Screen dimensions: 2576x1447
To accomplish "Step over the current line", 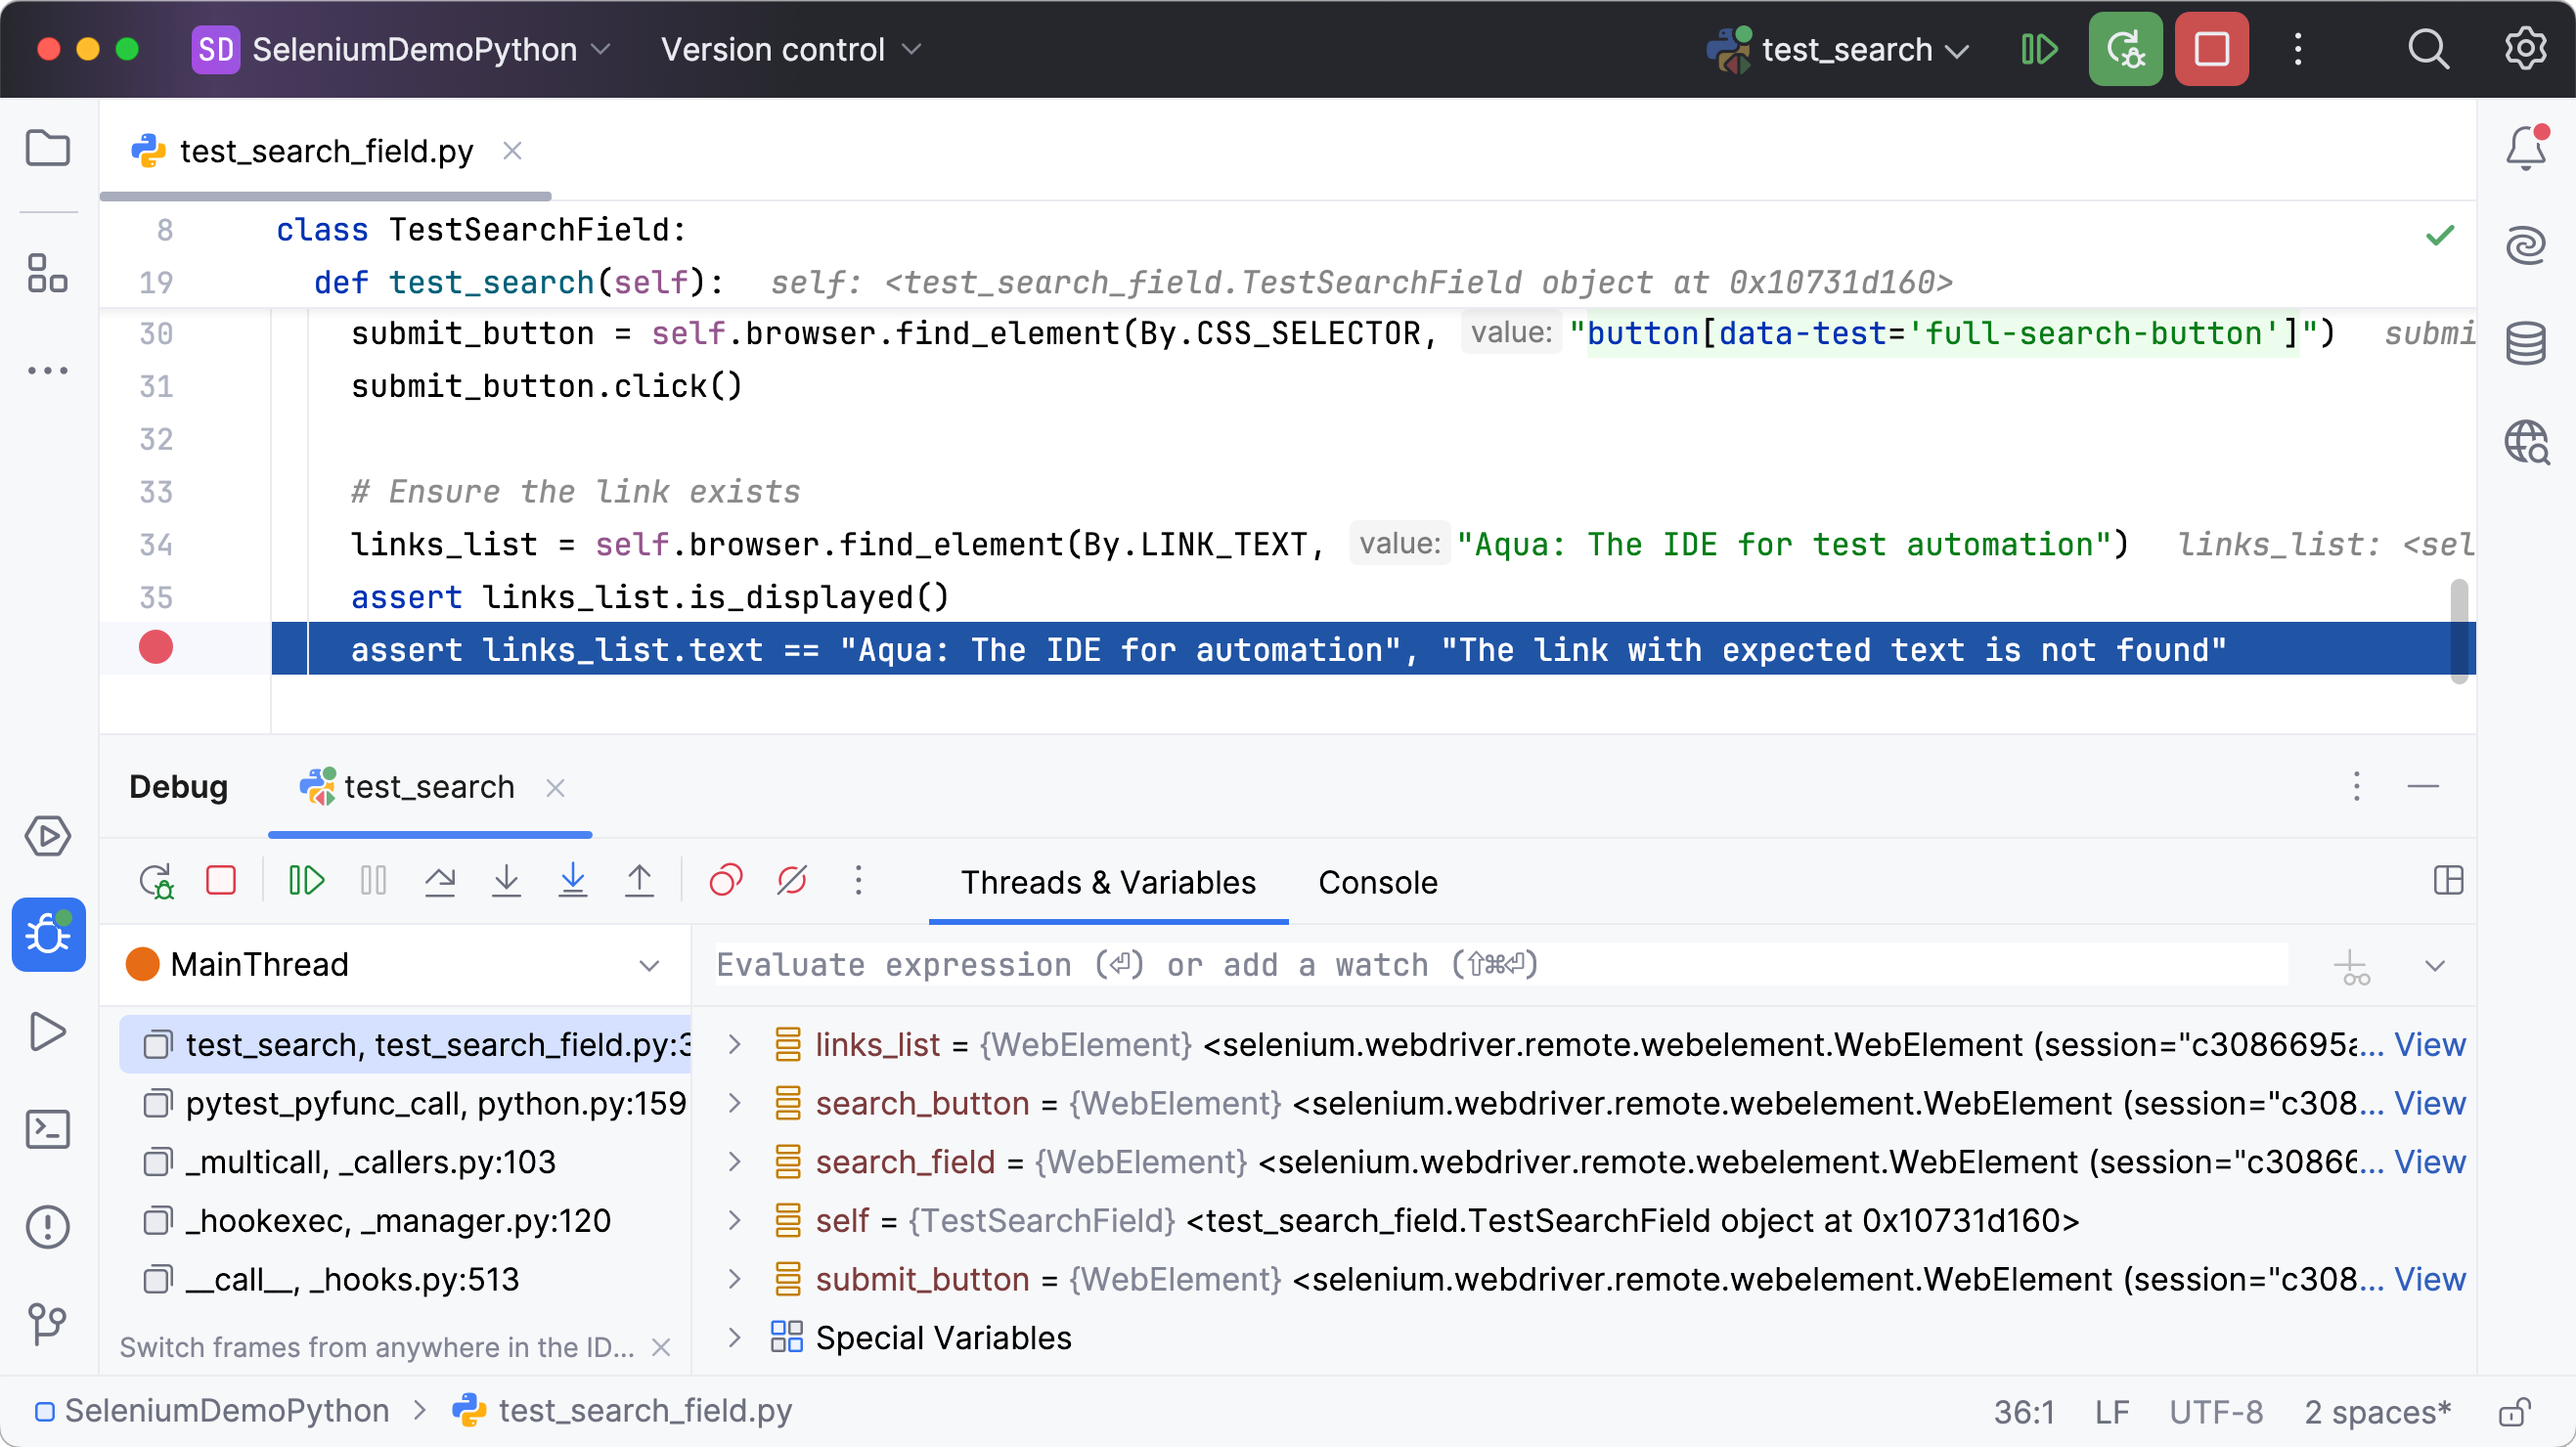I will point(440,880).
